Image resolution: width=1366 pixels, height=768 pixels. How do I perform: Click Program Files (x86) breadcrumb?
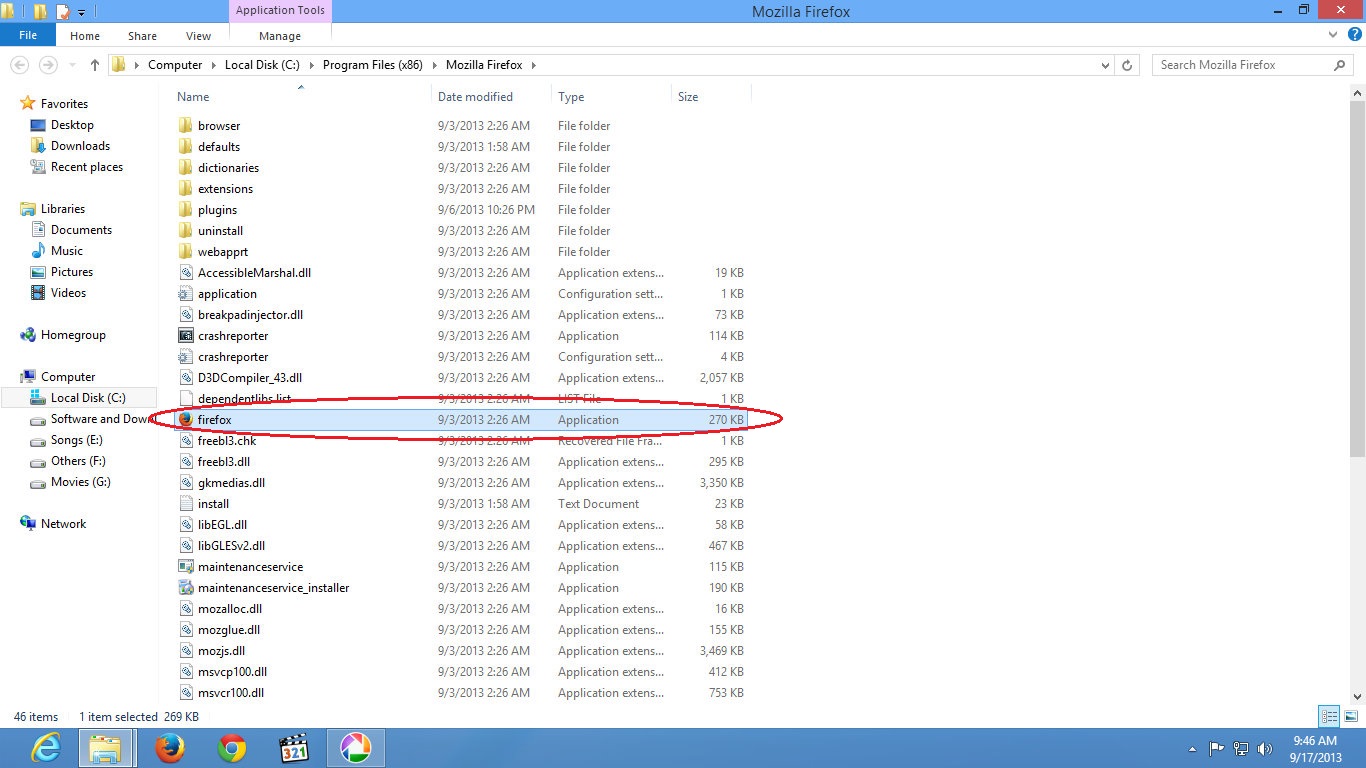pos(372,65)
